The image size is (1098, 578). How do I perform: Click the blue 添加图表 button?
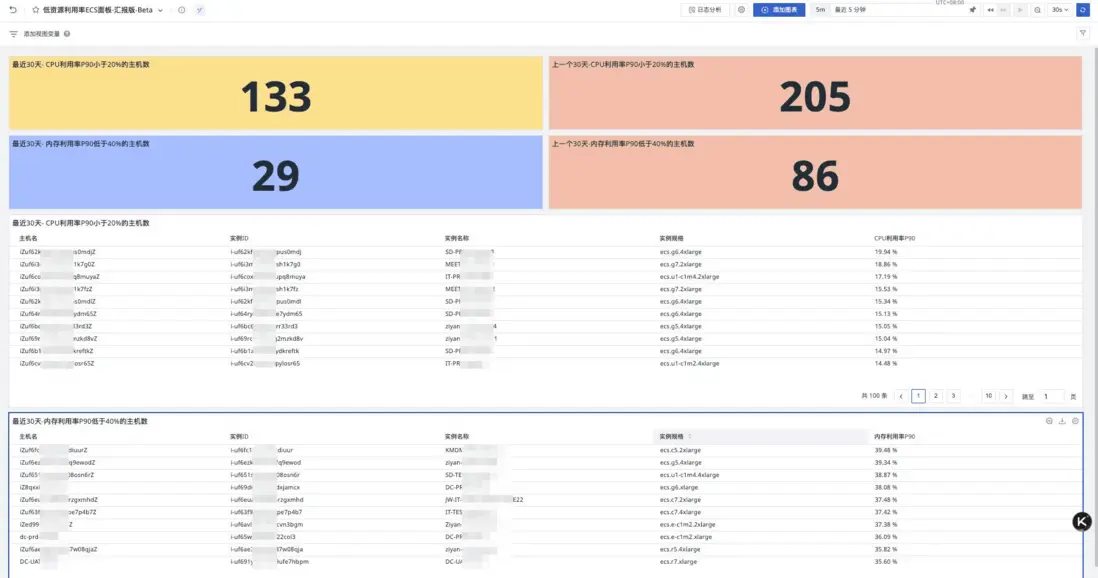[779, 10]
